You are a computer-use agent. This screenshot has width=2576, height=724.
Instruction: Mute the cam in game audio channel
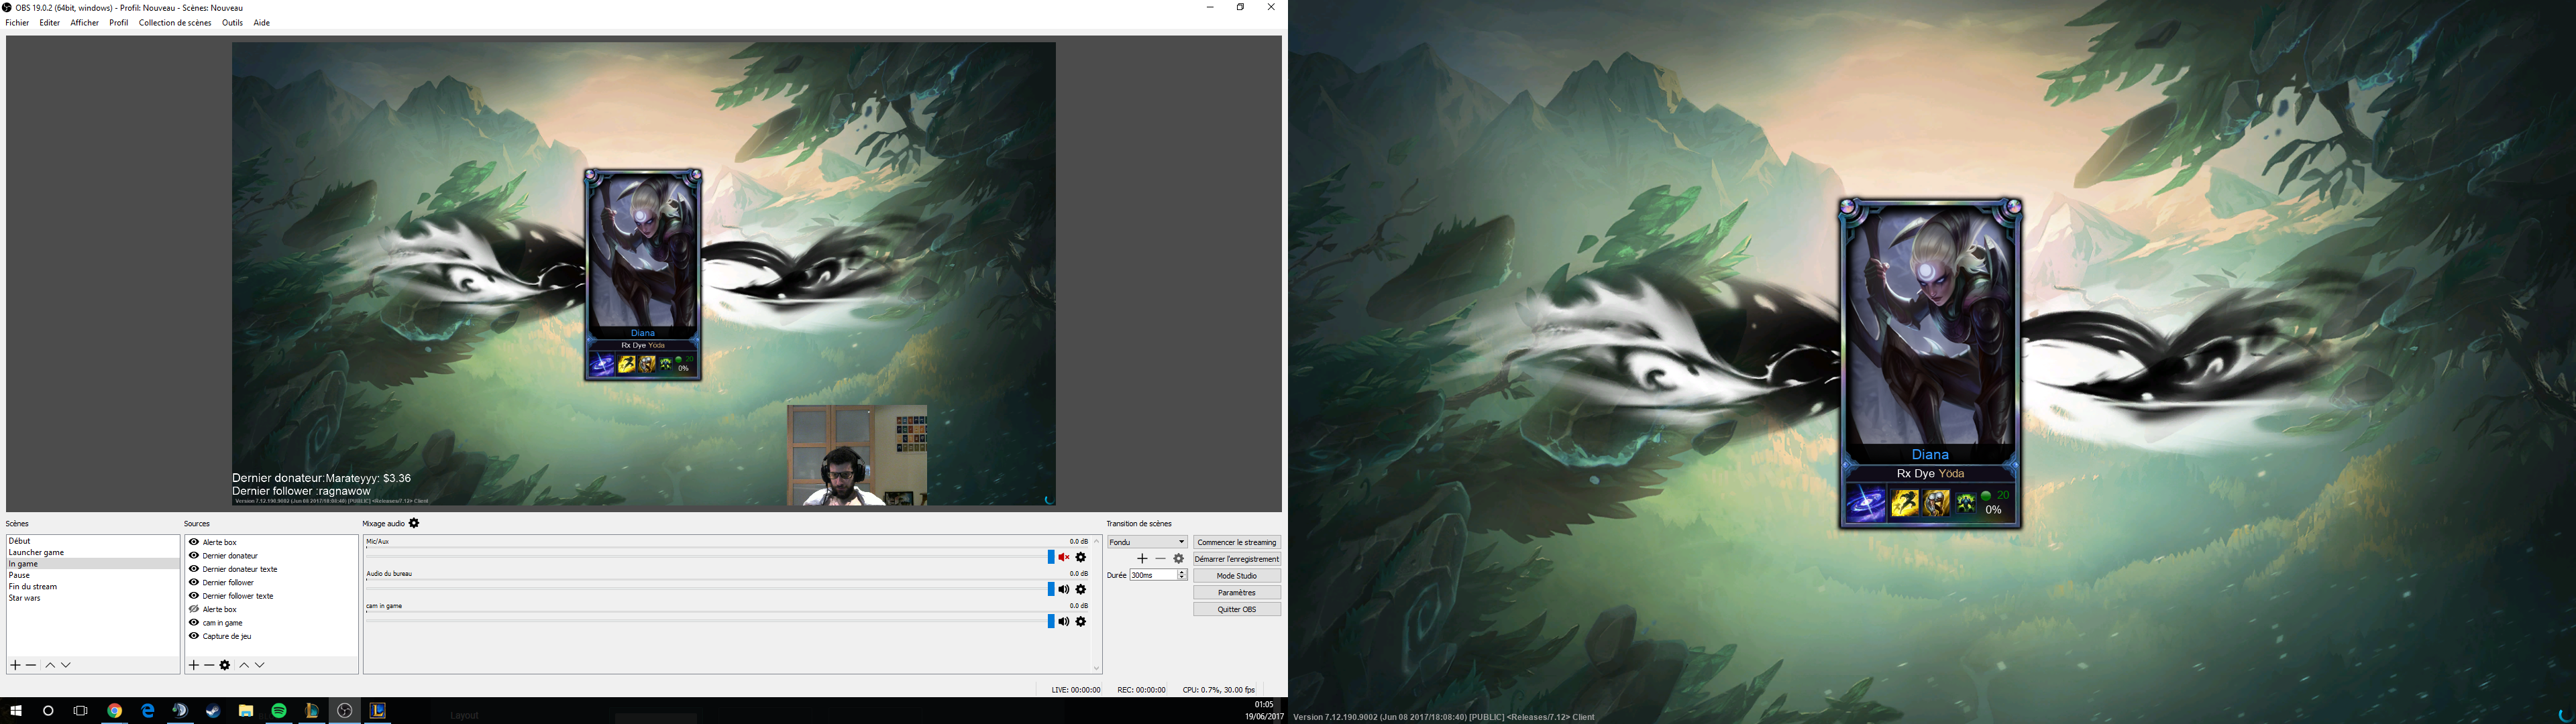(x=1064, y=621)
